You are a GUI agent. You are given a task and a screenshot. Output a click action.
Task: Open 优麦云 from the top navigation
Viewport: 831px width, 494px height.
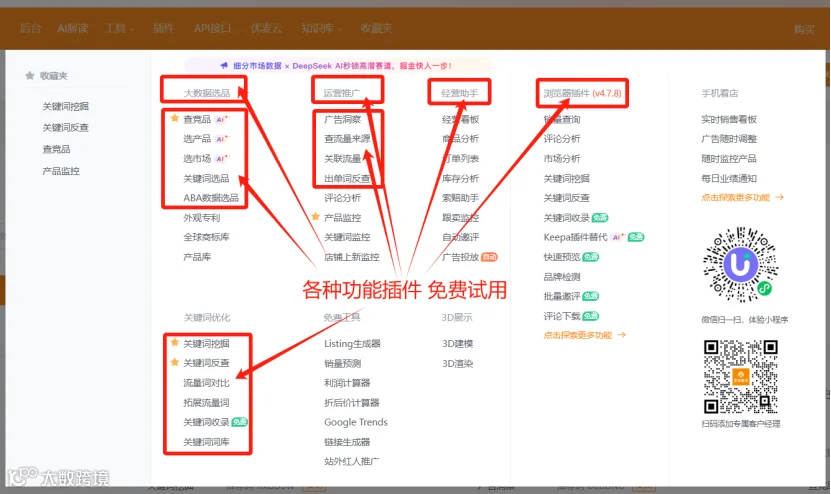pyautogui.click(x=266, y=29)
